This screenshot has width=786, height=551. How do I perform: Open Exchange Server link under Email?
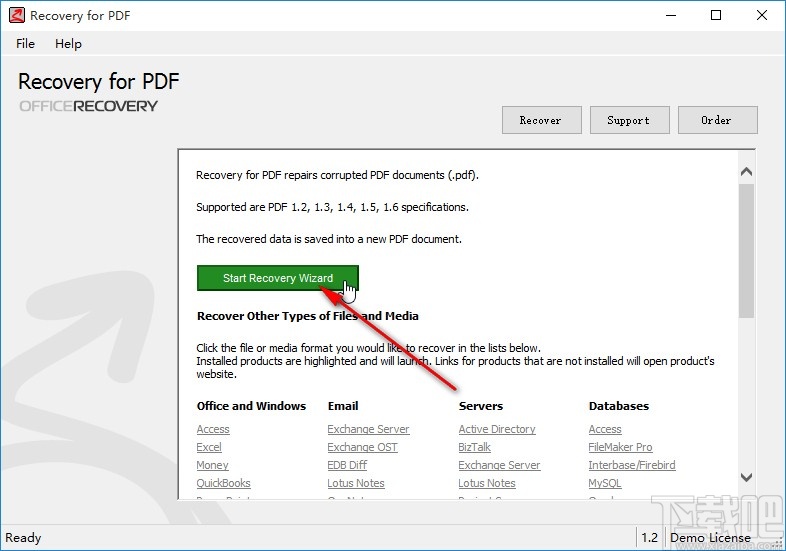[368, 429]
